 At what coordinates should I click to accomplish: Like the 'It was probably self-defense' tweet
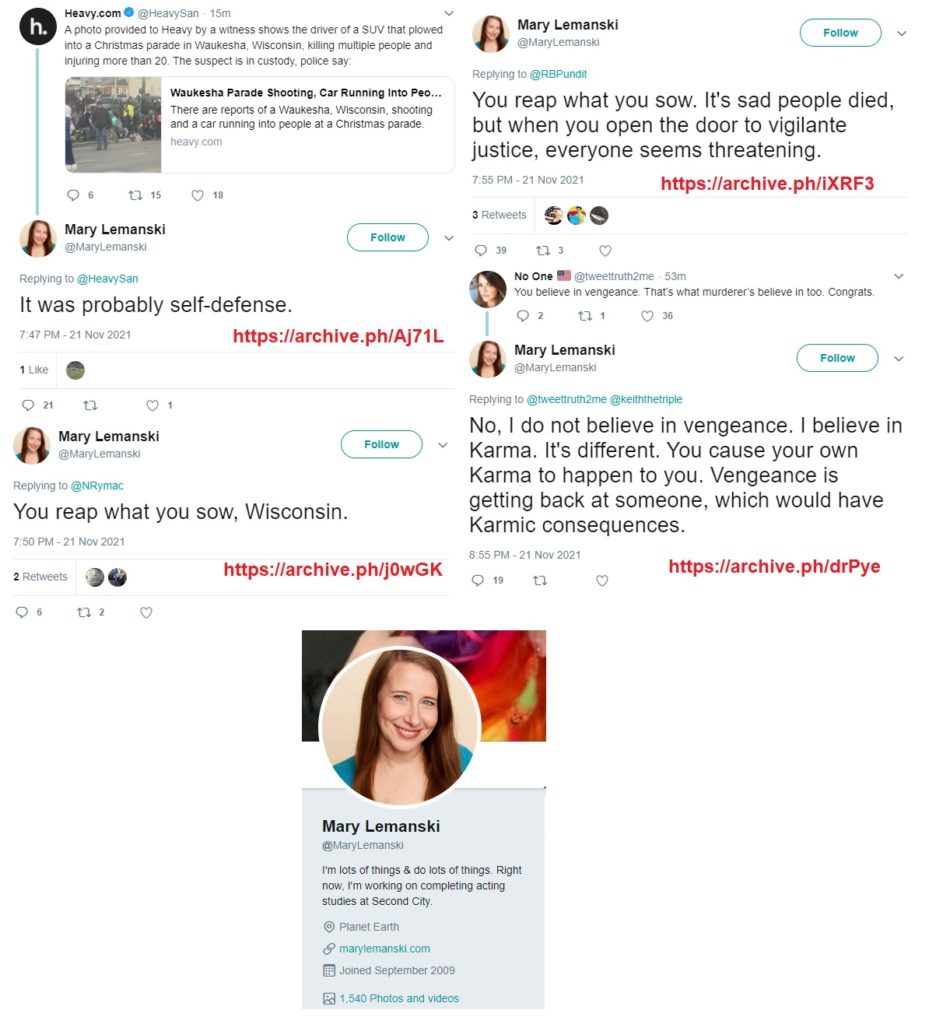(x=152, y=406)
